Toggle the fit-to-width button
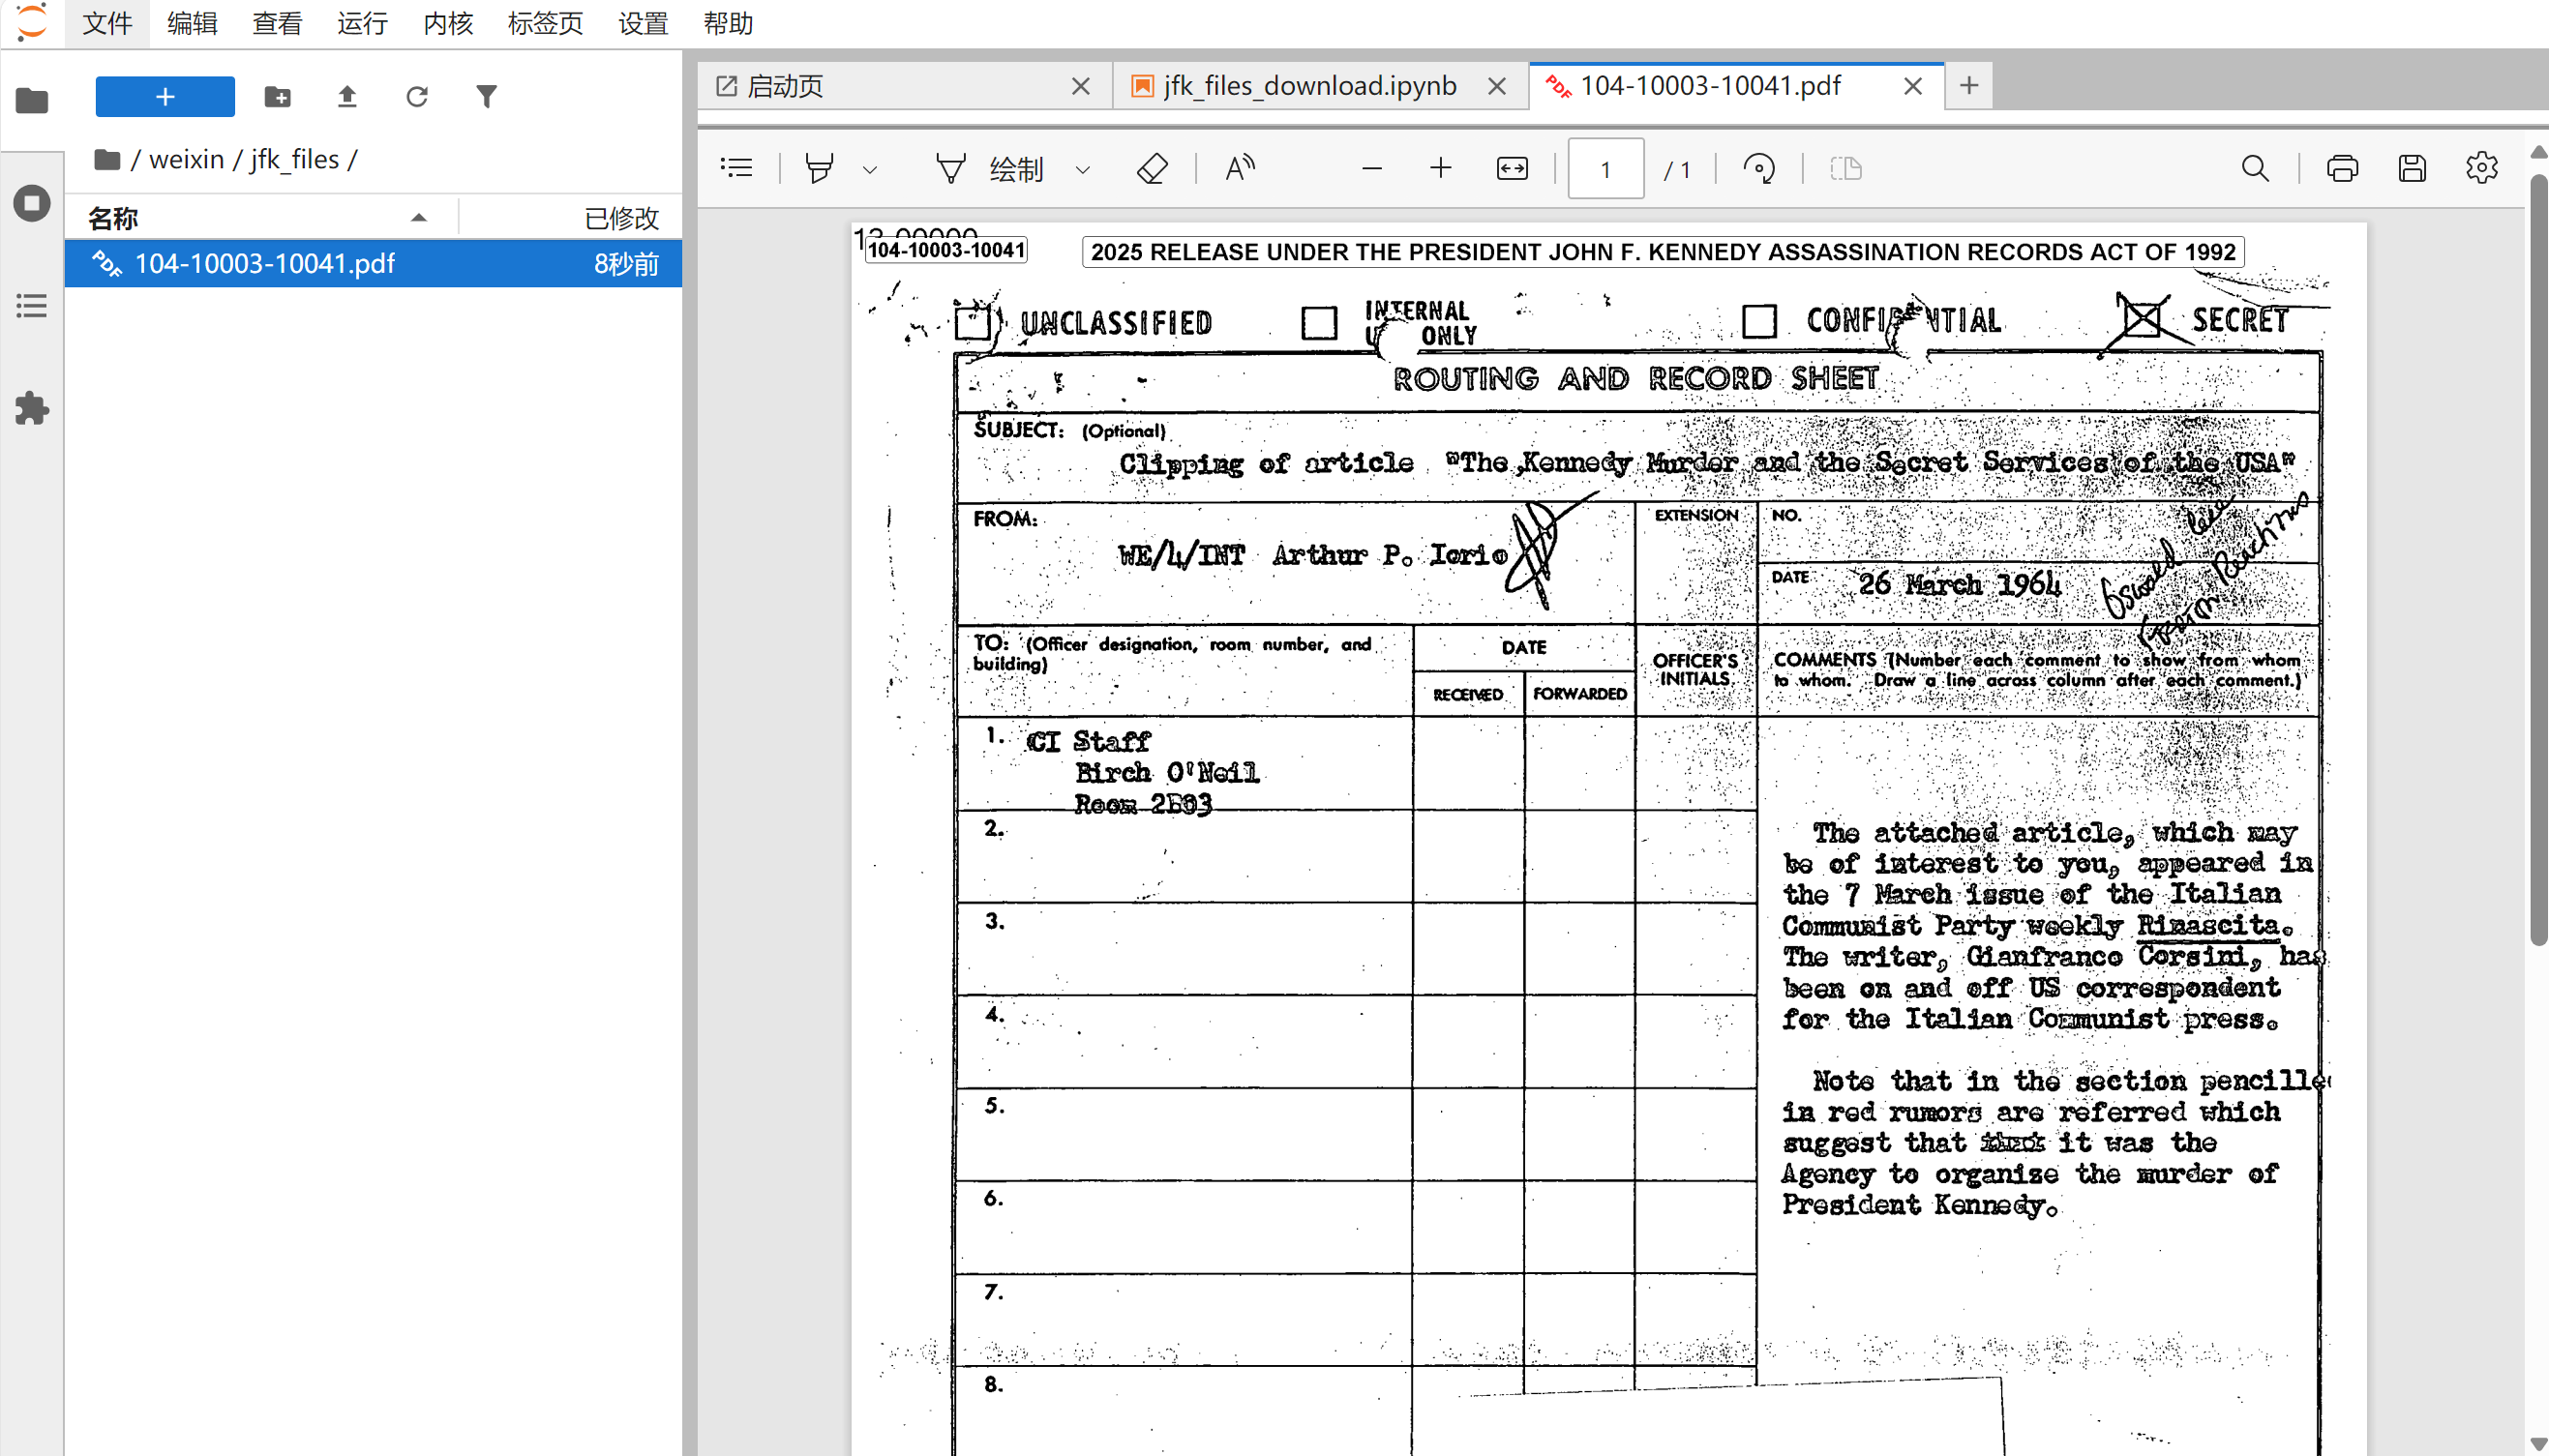Viewport: 2549px width, 1456px height. 1512,169
